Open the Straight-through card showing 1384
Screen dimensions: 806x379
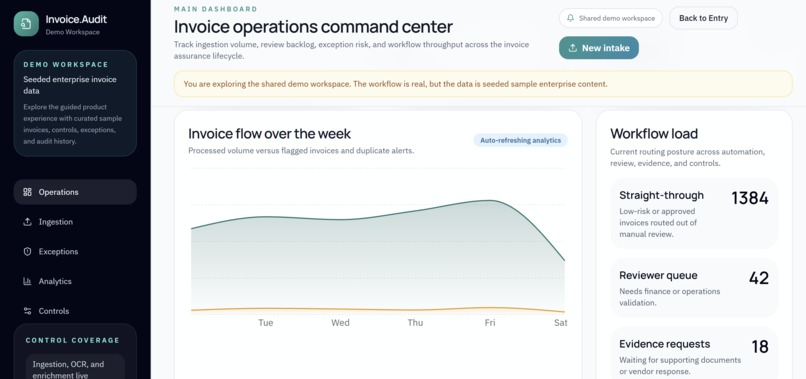694,213
